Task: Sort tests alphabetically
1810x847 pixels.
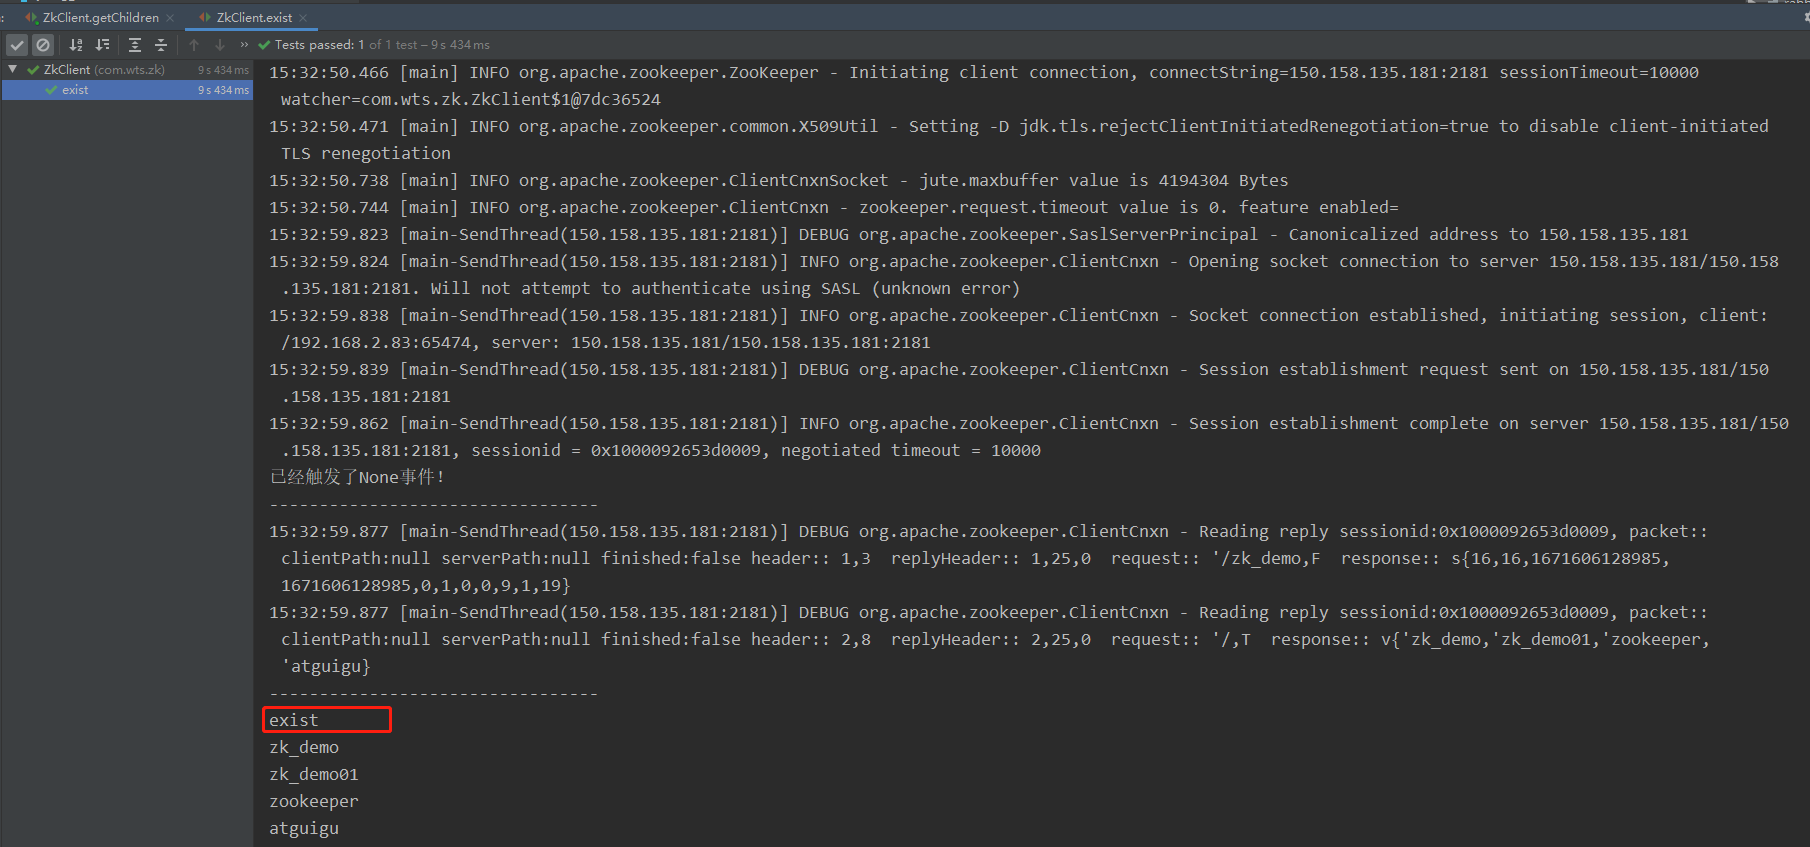Action: [76, 45]
